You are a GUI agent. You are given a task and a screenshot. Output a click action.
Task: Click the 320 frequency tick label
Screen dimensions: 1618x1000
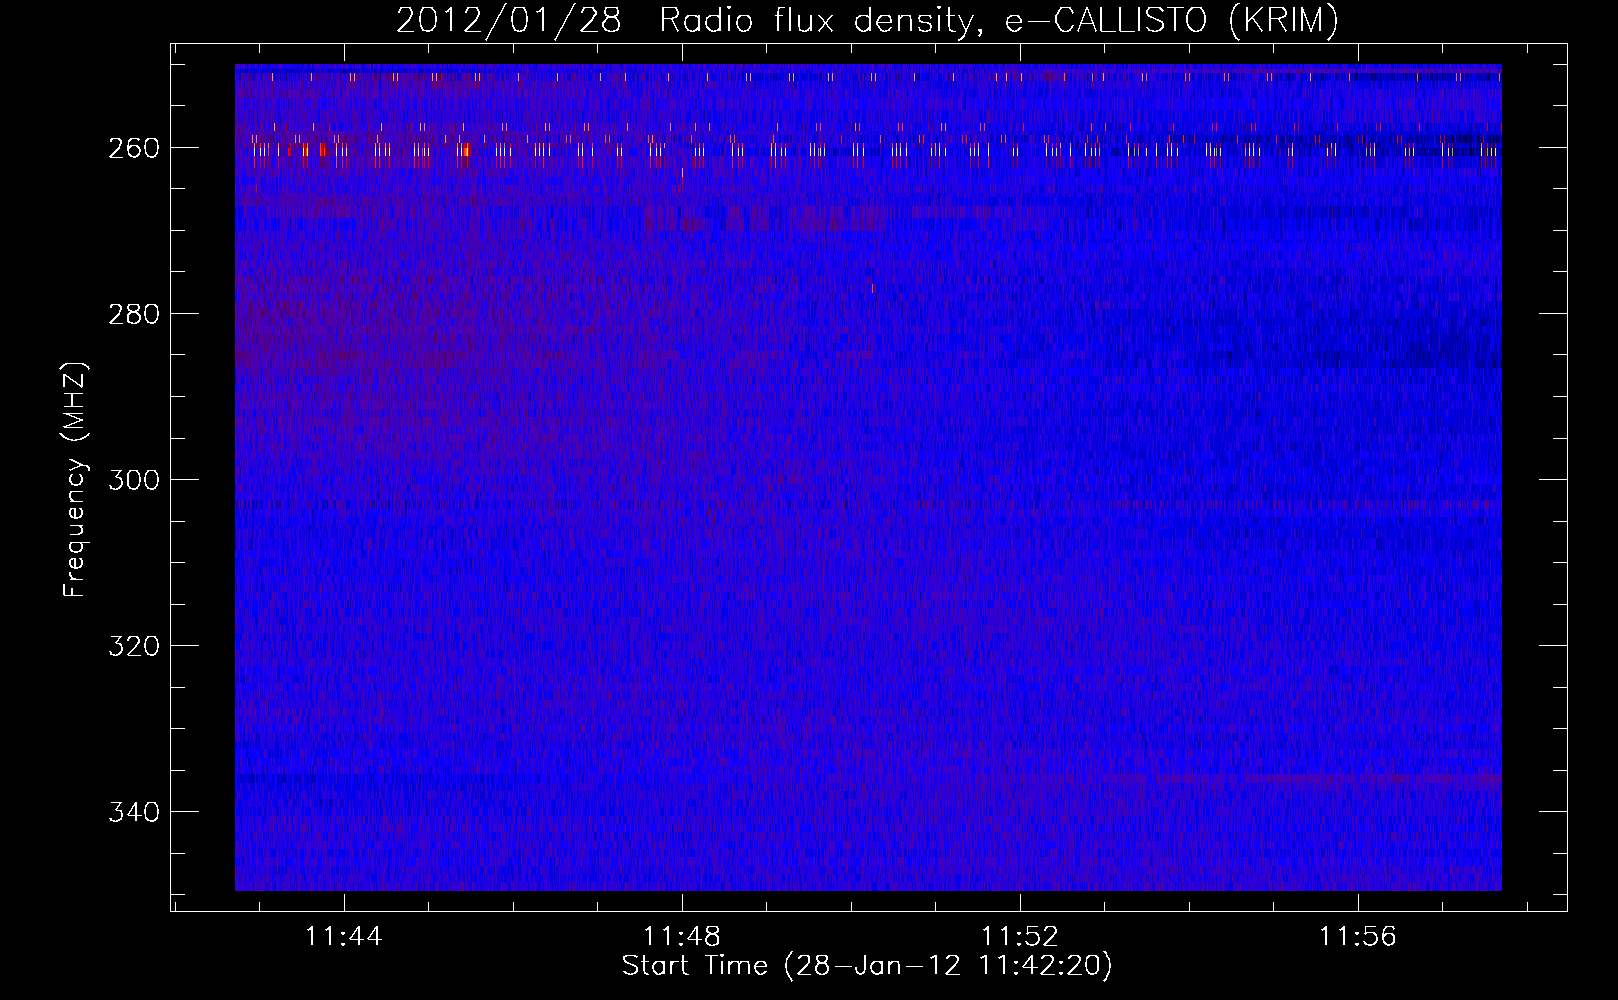134,646
